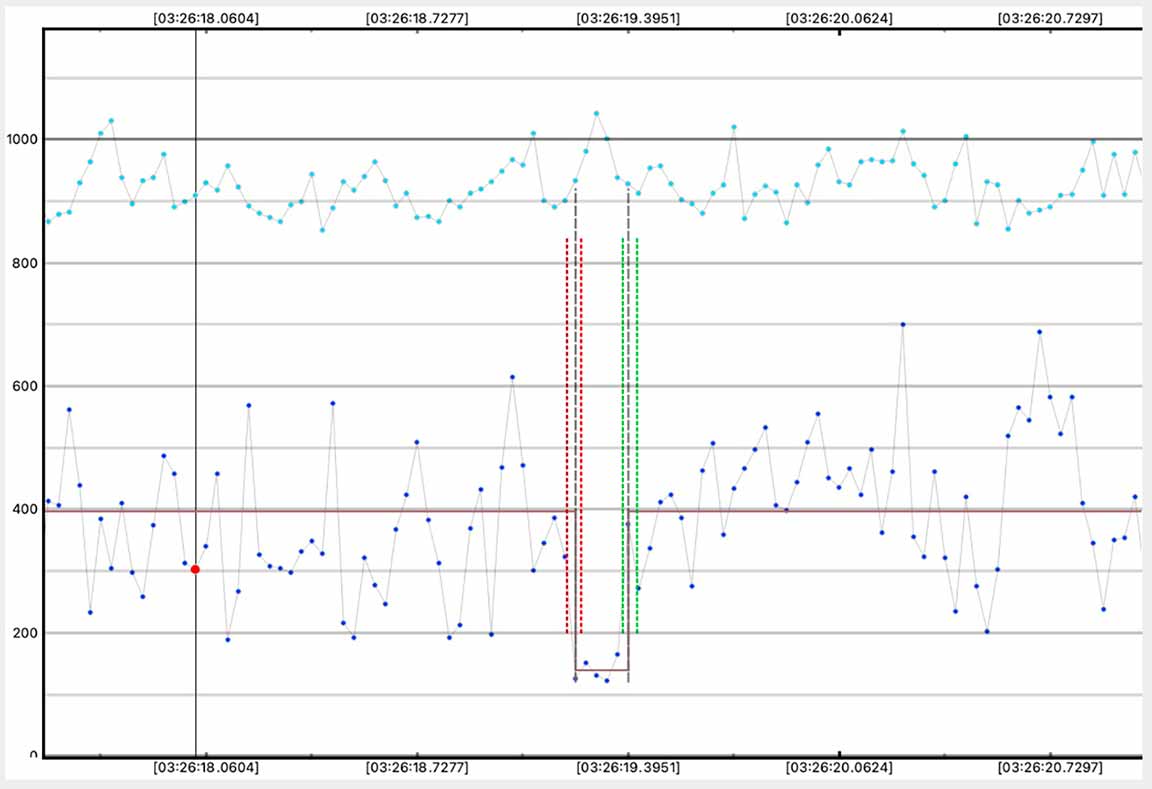Select the dark blue peak point near 700
The image size is (1152, 789).
[x=902, y=324]
